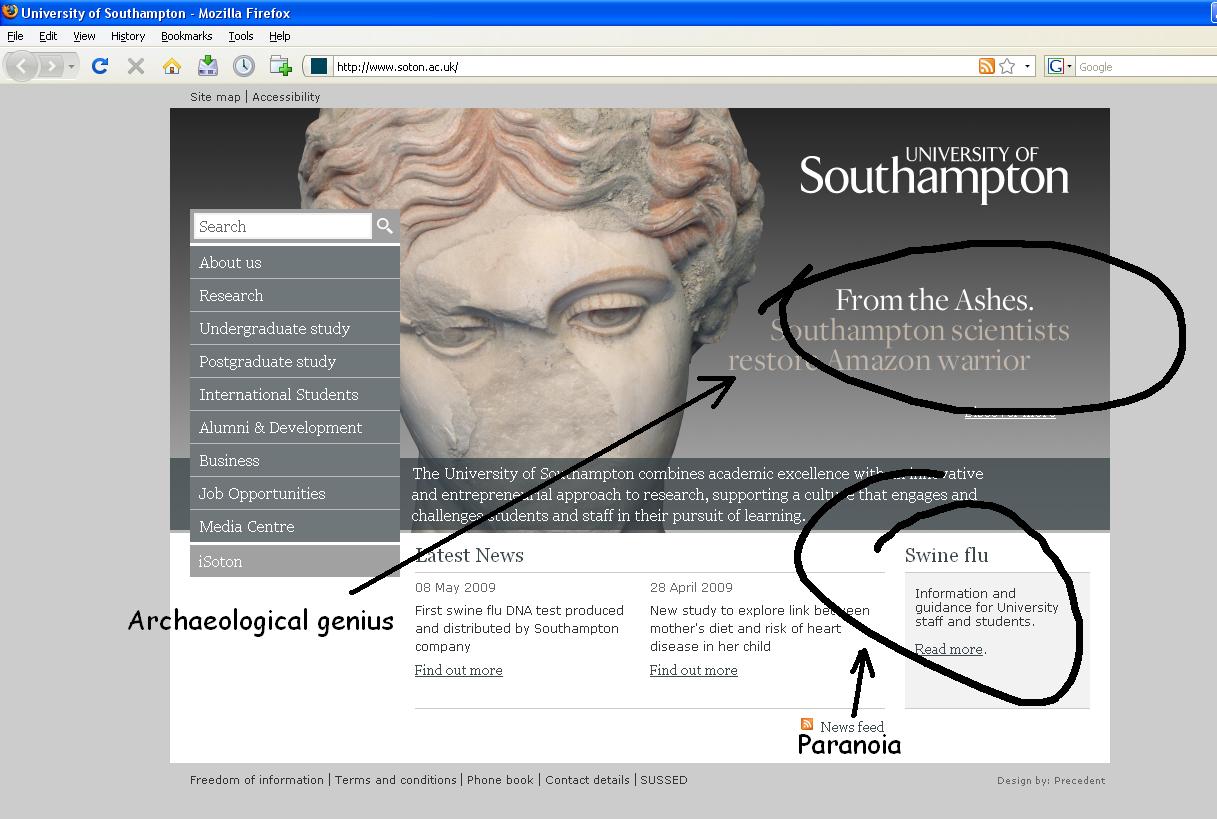The image size is (1217, 819).
Task: Open the Bookmarks menu
Action: (187, 36)
